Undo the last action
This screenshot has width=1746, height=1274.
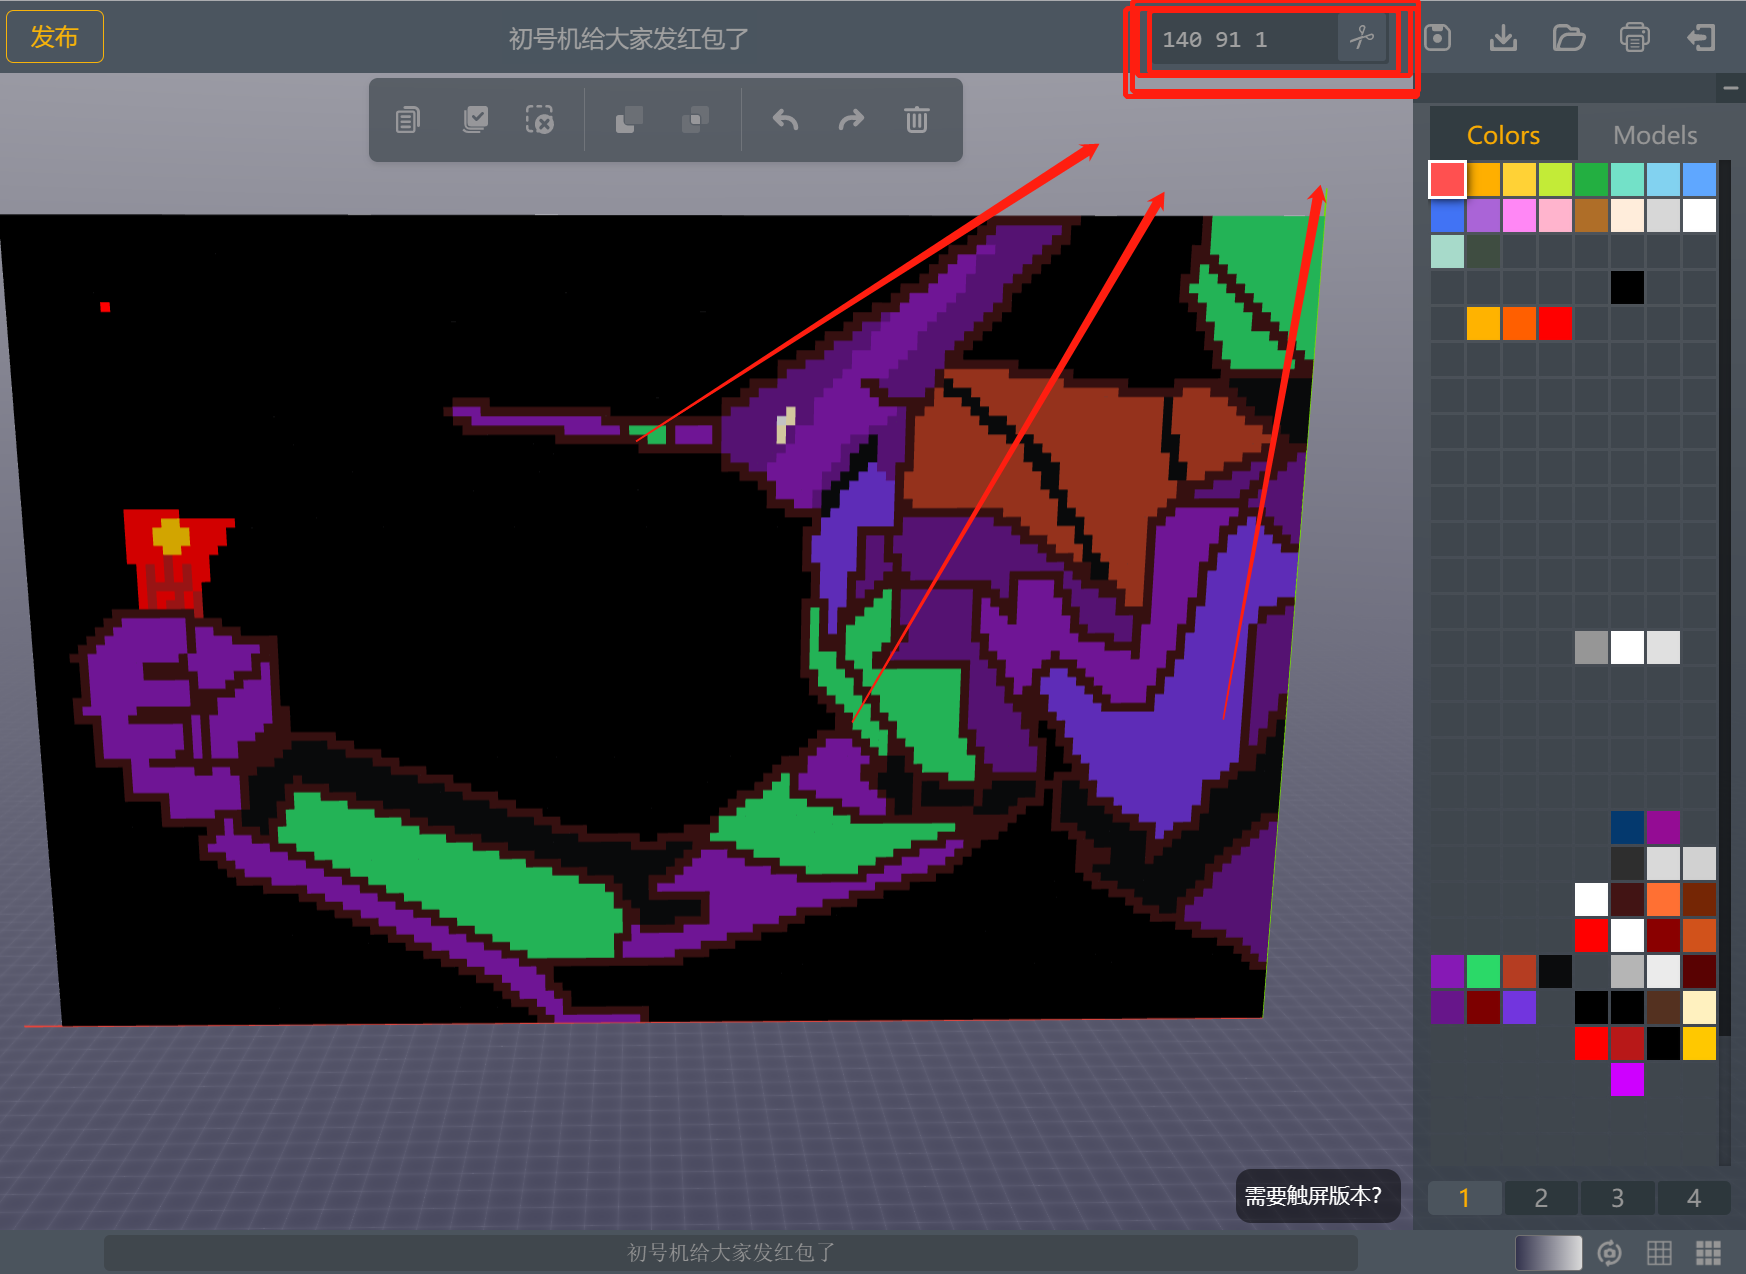[786, 120]
